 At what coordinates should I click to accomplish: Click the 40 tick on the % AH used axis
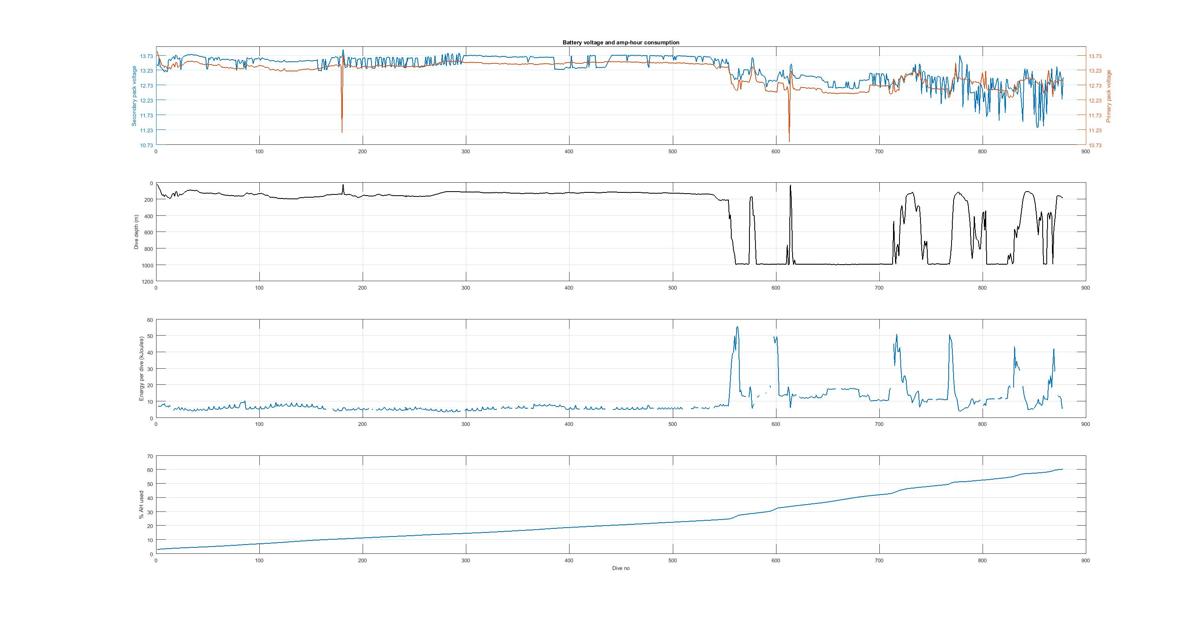tap(150, 498)
